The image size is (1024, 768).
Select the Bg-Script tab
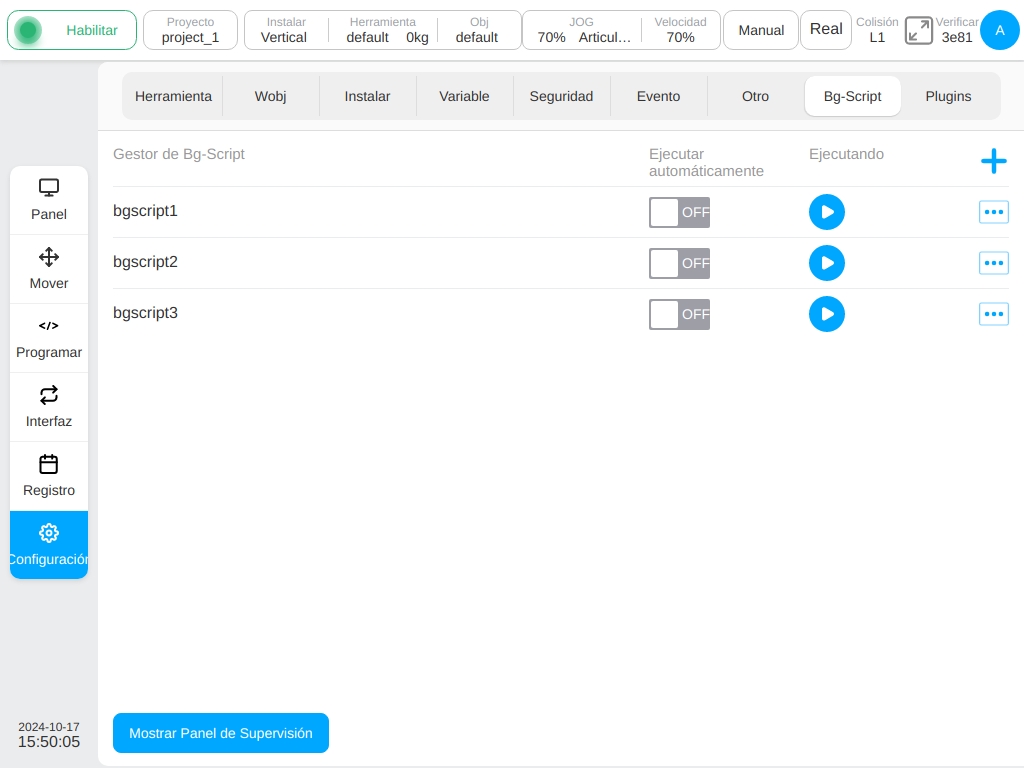pyautogui.click(x=852, y=96)
